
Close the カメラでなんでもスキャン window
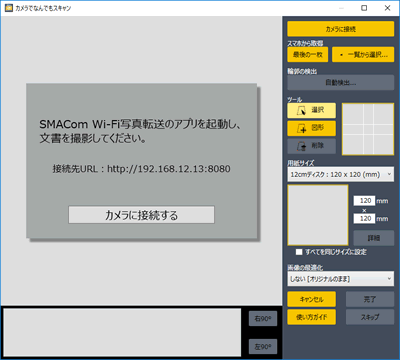[387, 8]
